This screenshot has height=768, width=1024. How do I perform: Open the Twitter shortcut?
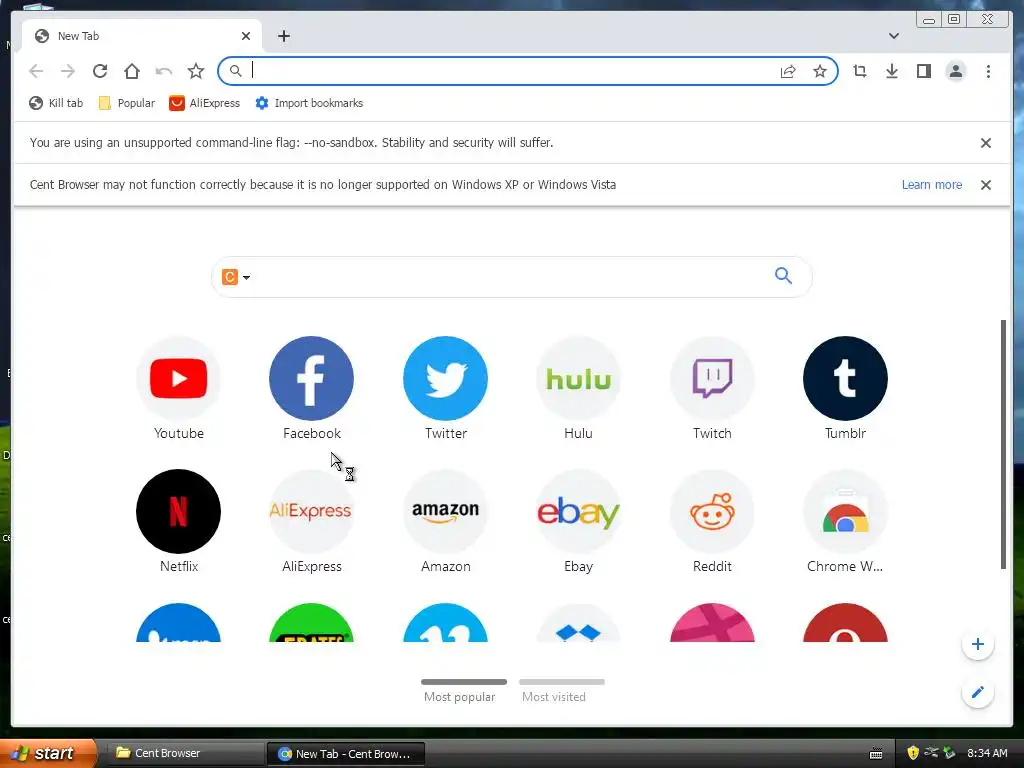[445, 389]
